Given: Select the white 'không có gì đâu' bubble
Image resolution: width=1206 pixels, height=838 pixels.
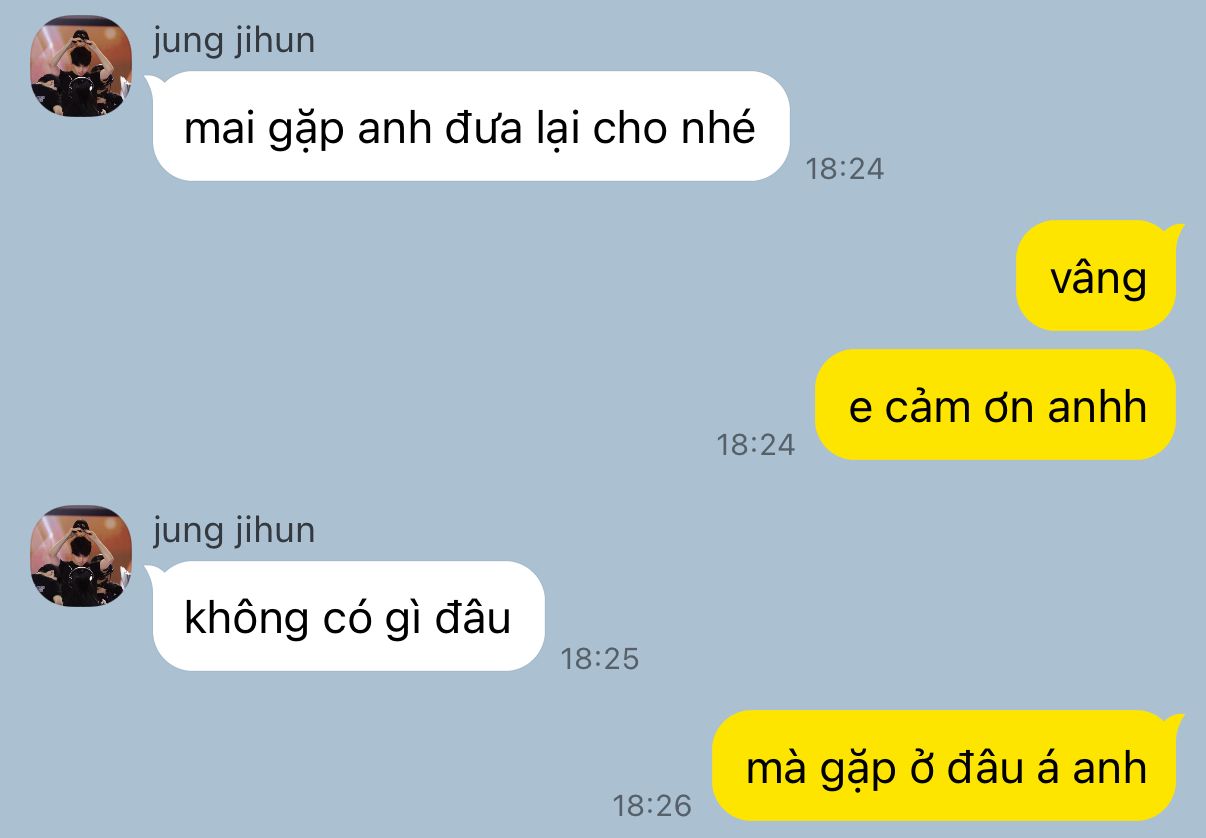Looking at the screenshot, I should (x=348, y=616).
